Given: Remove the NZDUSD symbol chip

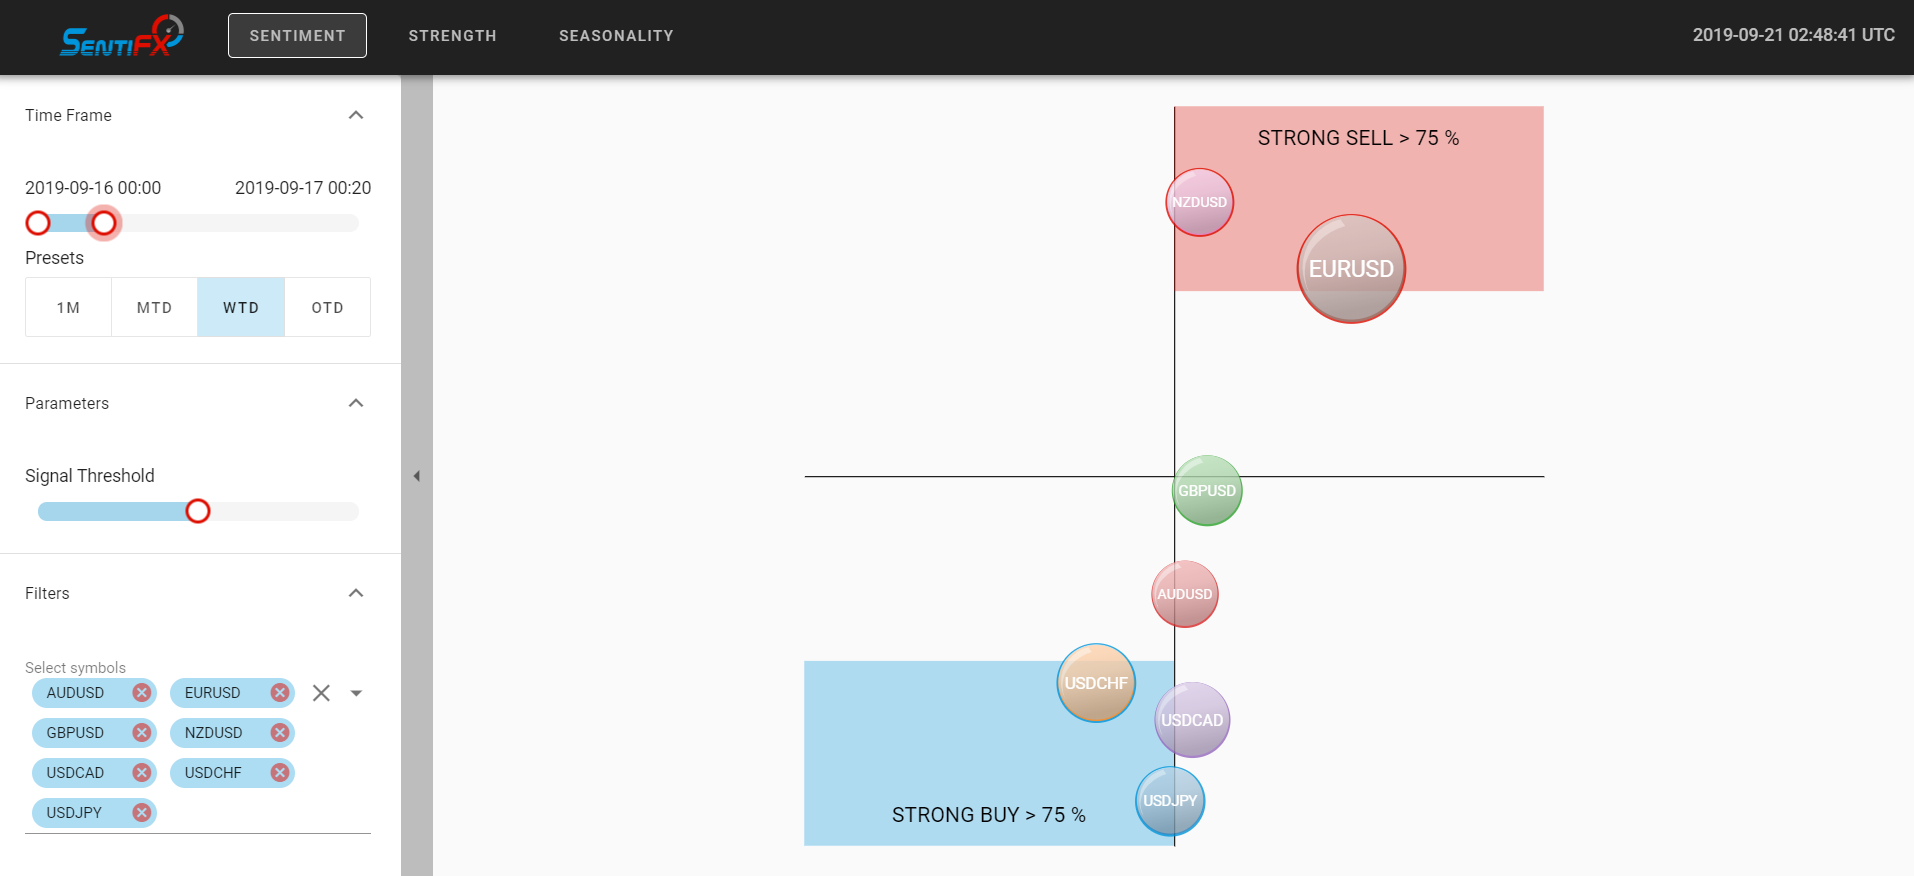Looking at the screenshot, I should coord(280,733).
